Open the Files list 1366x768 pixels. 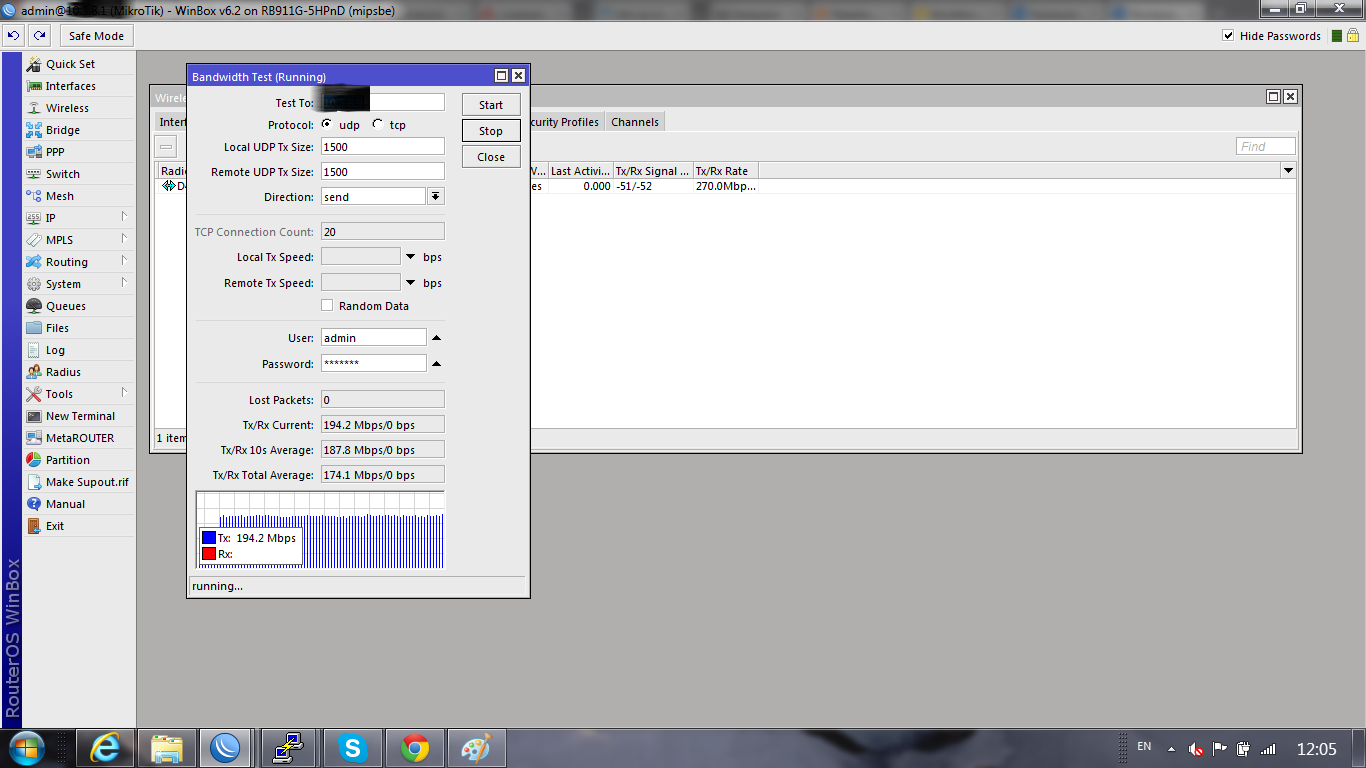click(57, 328)
